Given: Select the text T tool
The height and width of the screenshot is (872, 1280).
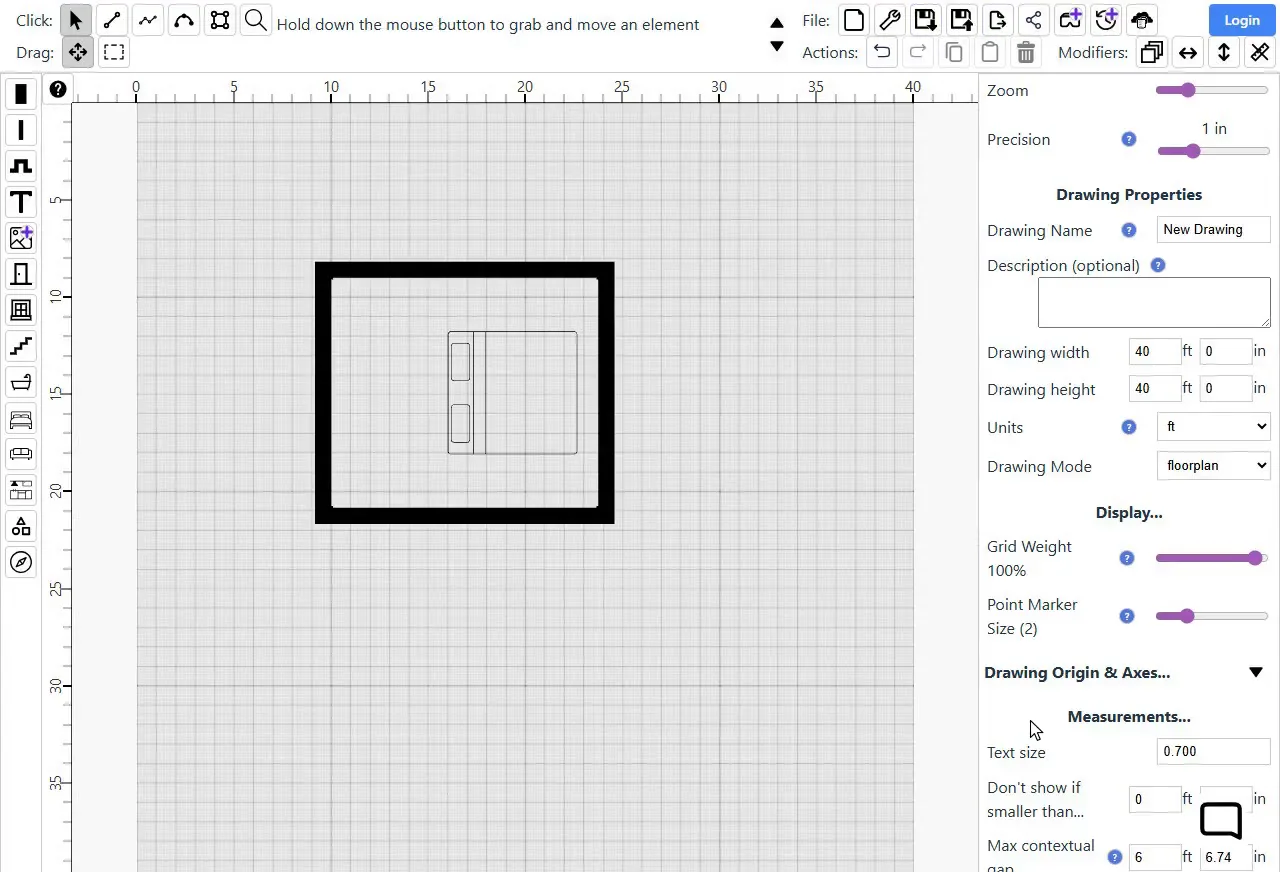Looking at the screenshot, I should (21, 202).
